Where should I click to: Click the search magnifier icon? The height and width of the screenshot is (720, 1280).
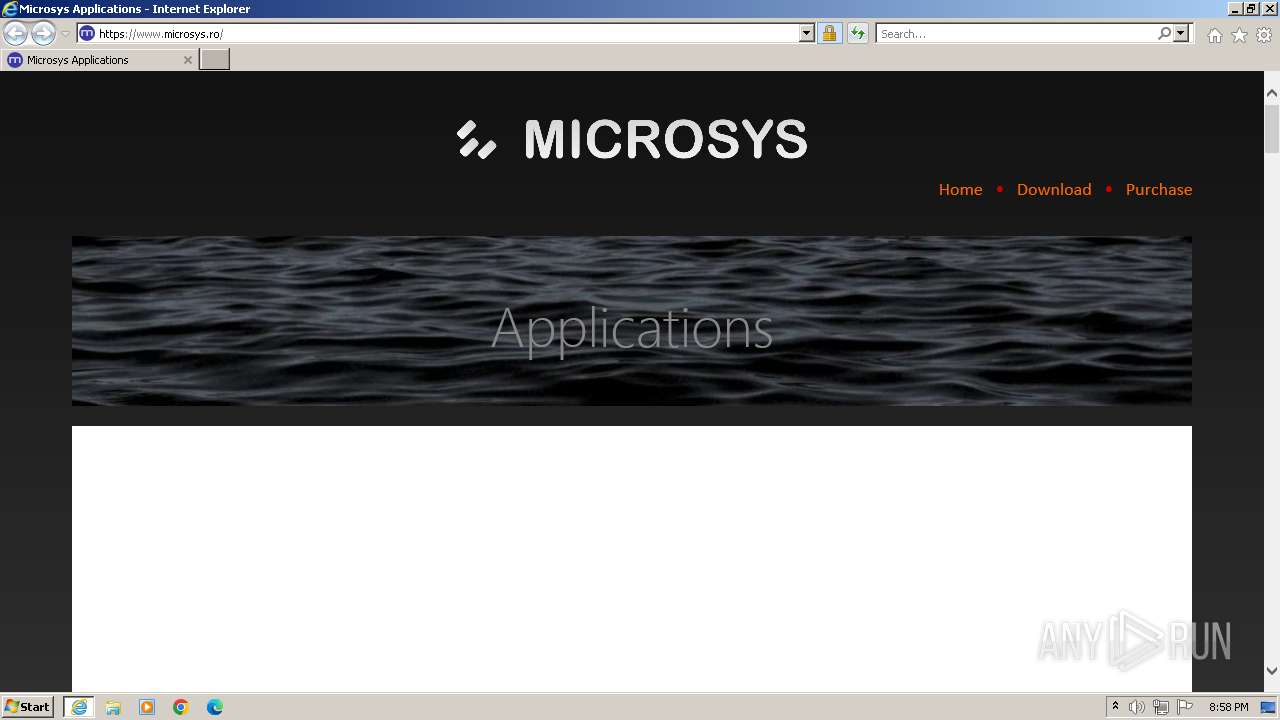1164,34
